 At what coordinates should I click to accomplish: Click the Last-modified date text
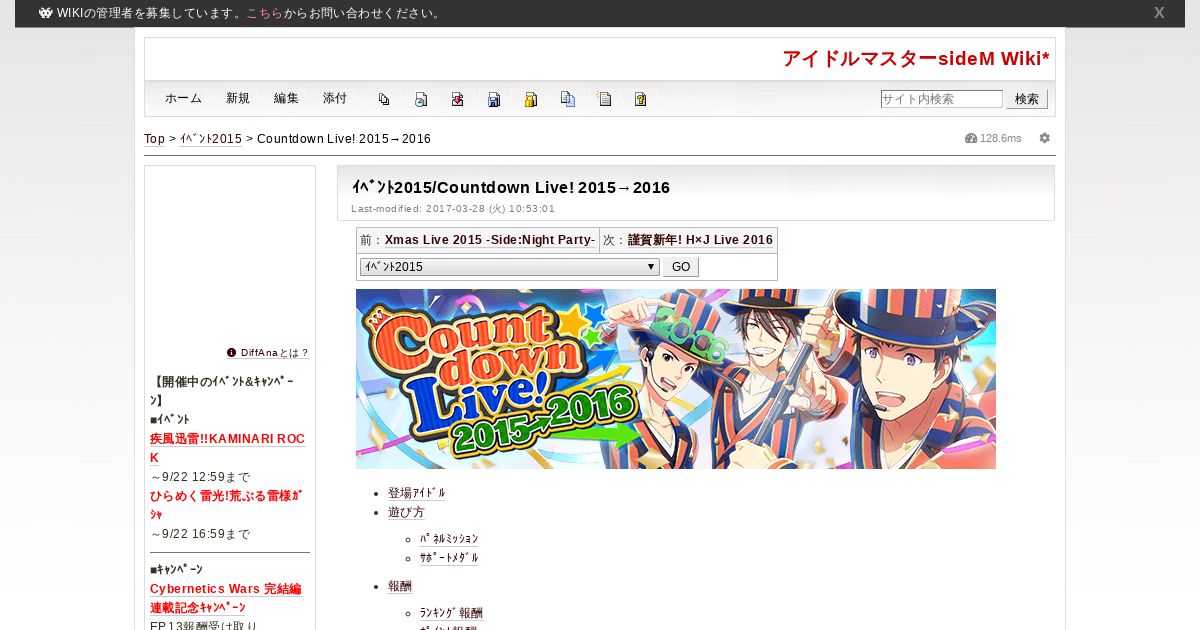453,209
